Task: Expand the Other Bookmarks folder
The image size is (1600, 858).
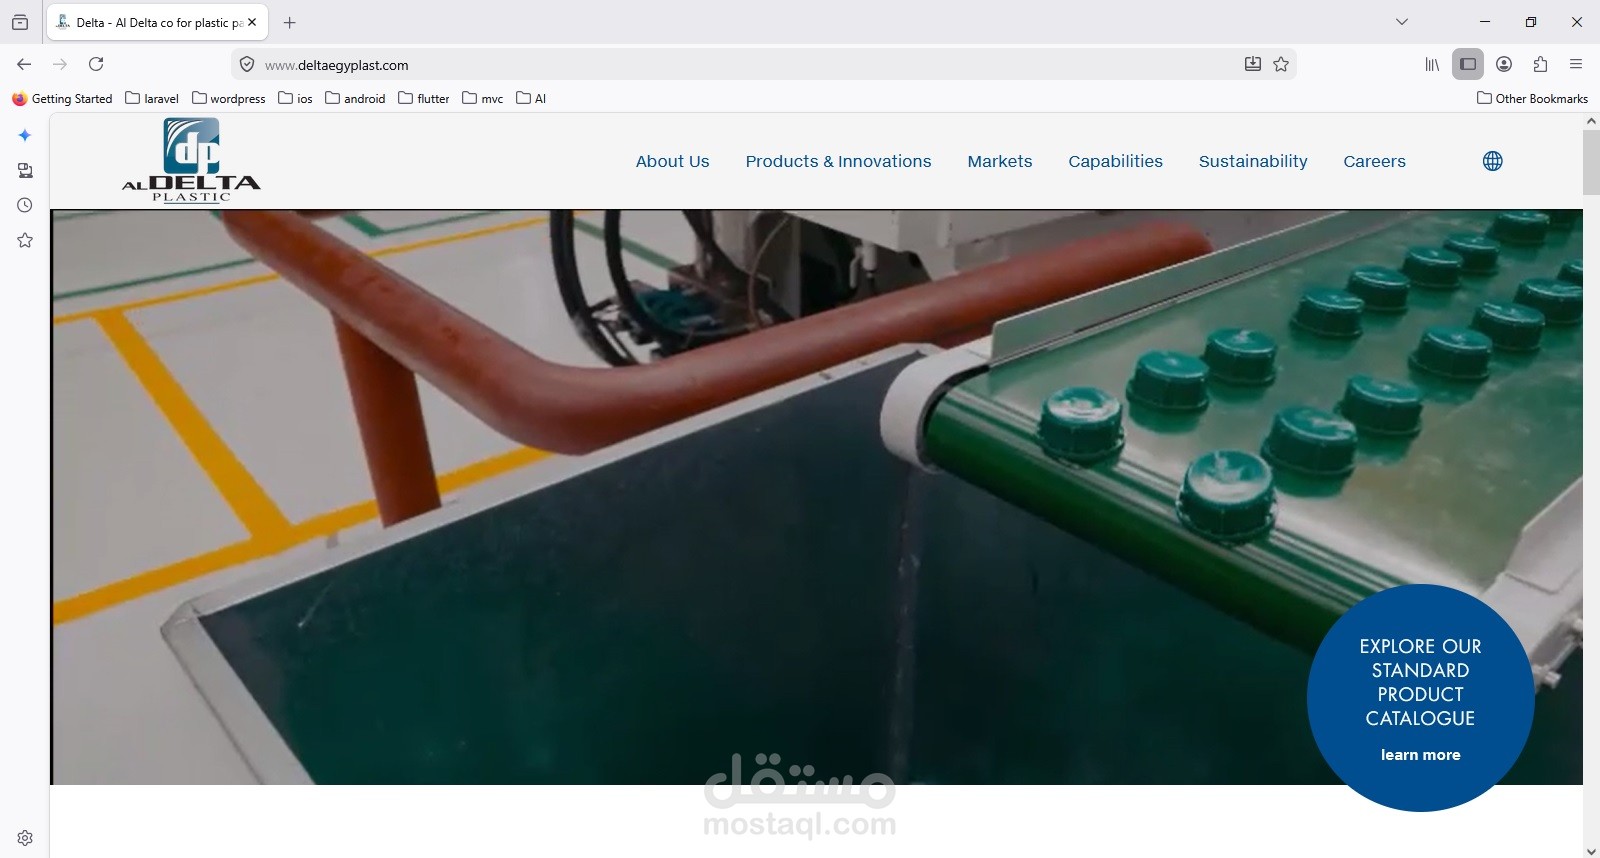Action: click(1533, 99)
